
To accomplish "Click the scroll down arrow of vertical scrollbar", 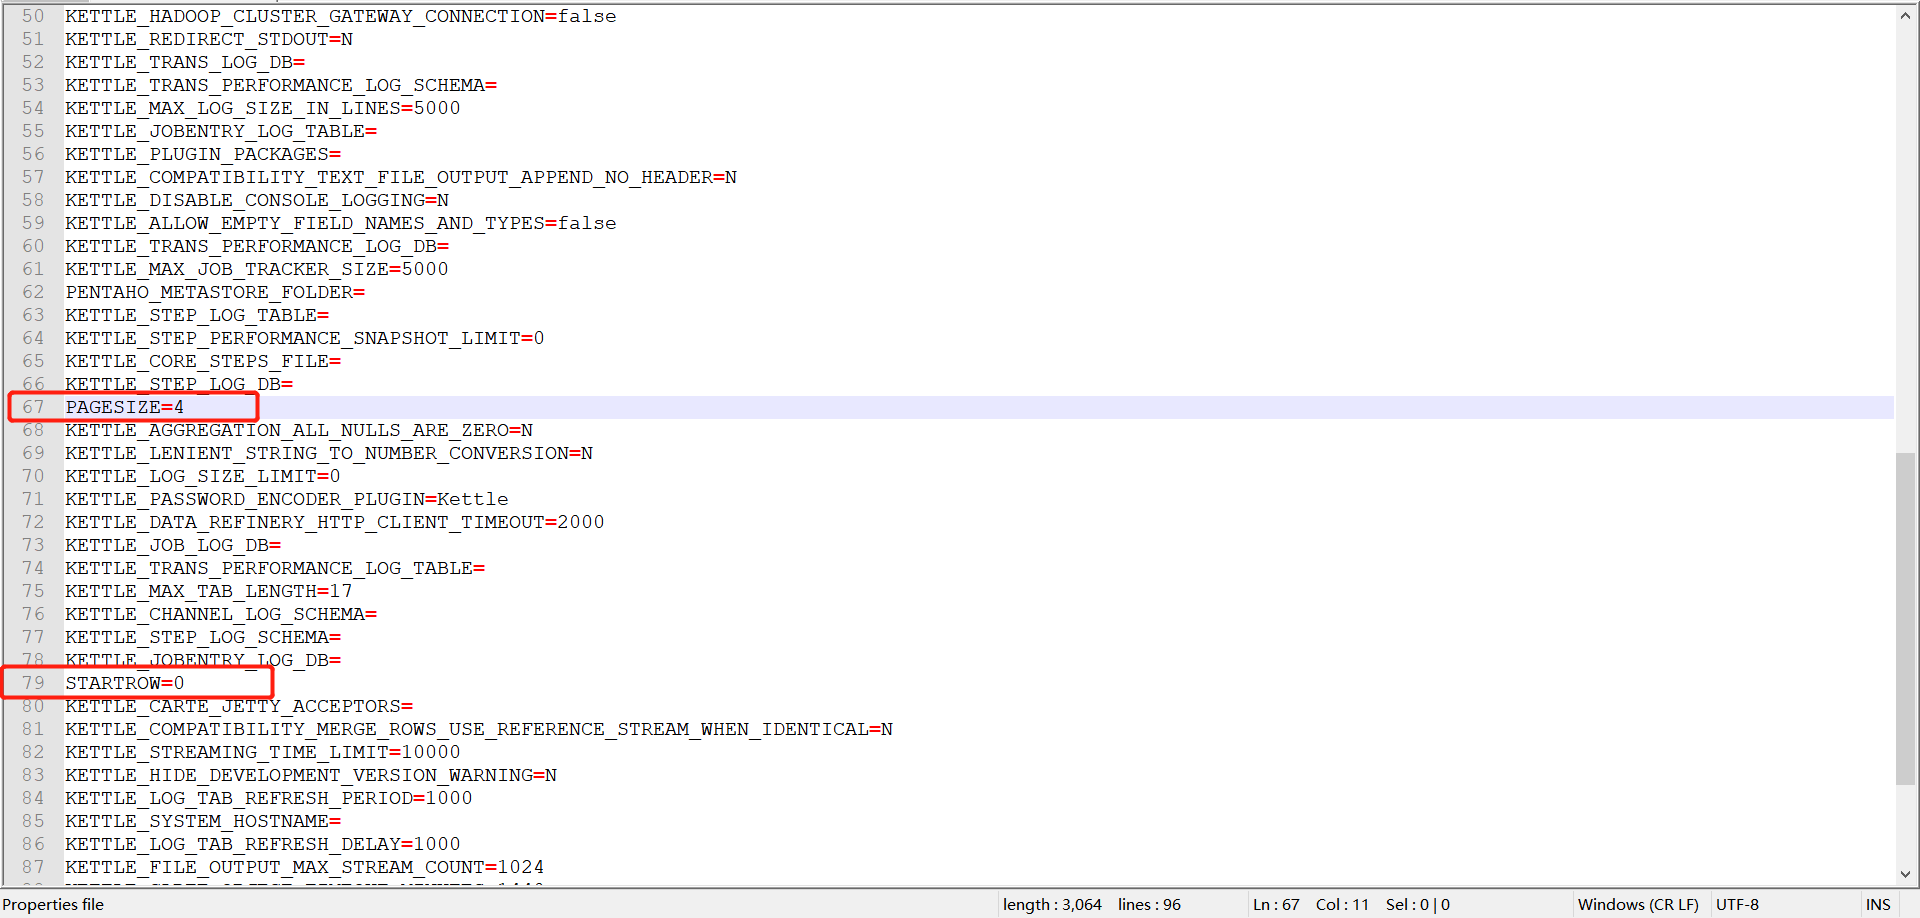I will coord(1906,873).
